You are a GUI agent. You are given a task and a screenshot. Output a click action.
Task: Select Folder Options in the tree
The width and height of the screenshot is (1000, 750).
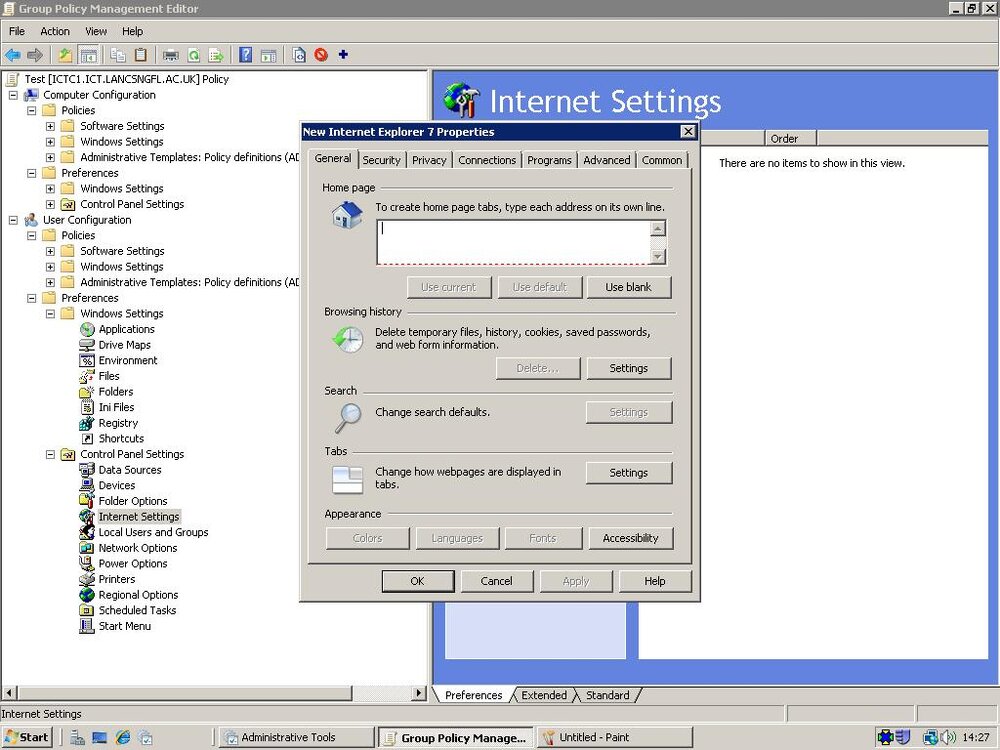point(133,501)
